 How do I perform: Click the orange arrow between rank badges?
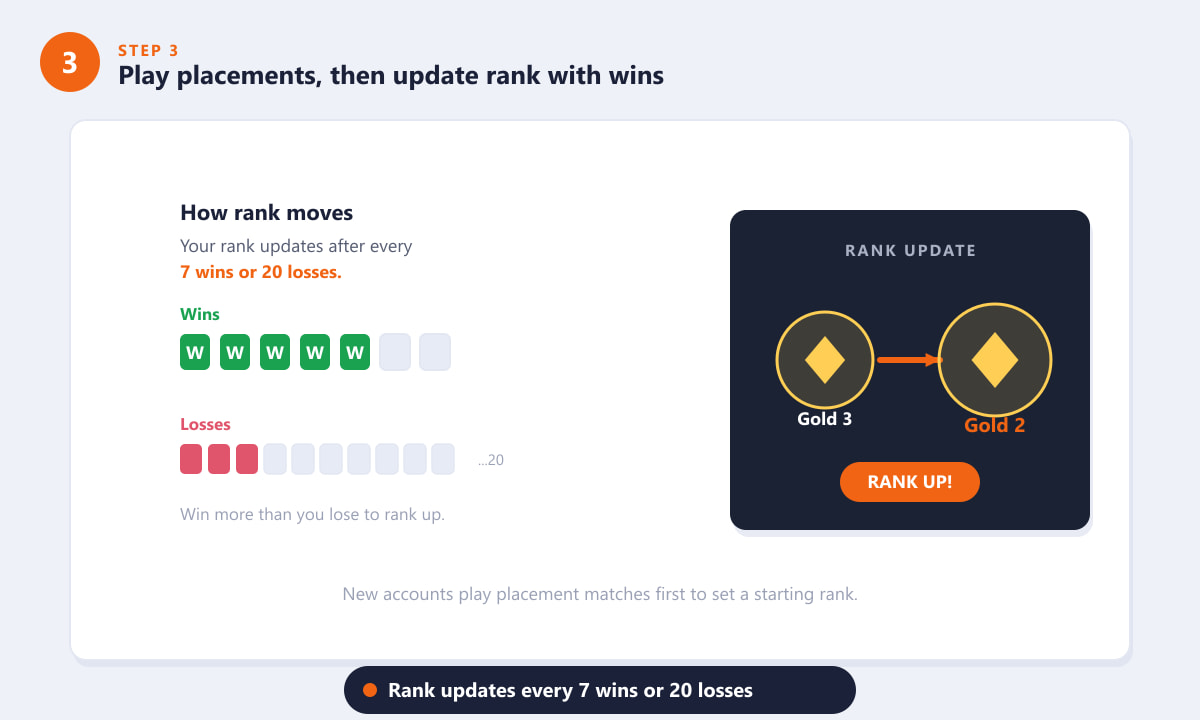[910, 360]
